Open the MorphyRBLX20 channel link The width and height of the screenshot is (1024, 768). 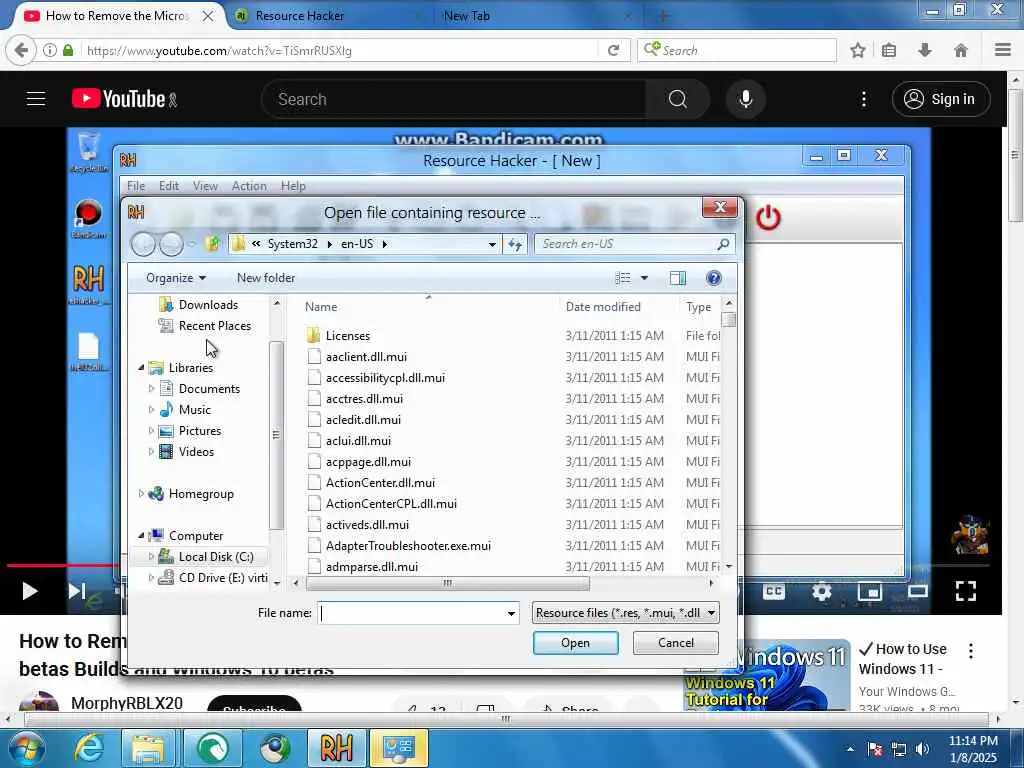(127, 703)
